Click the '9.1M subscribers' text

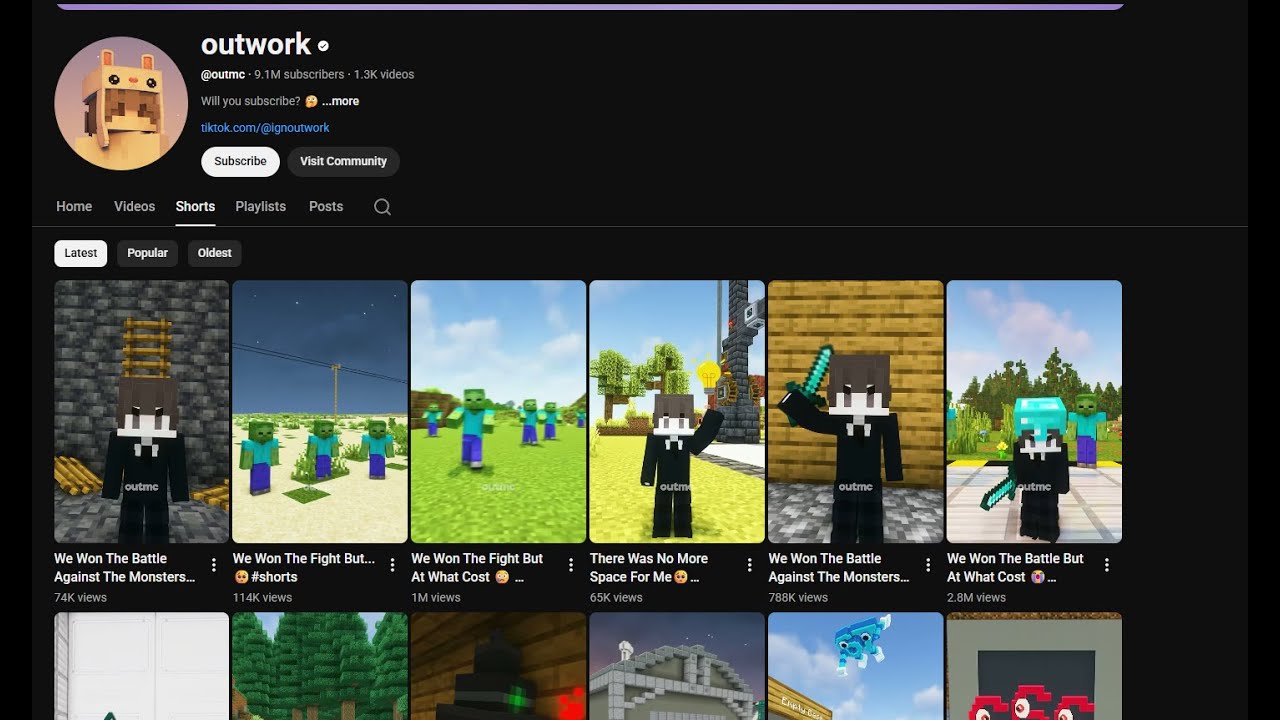point(299,74)
